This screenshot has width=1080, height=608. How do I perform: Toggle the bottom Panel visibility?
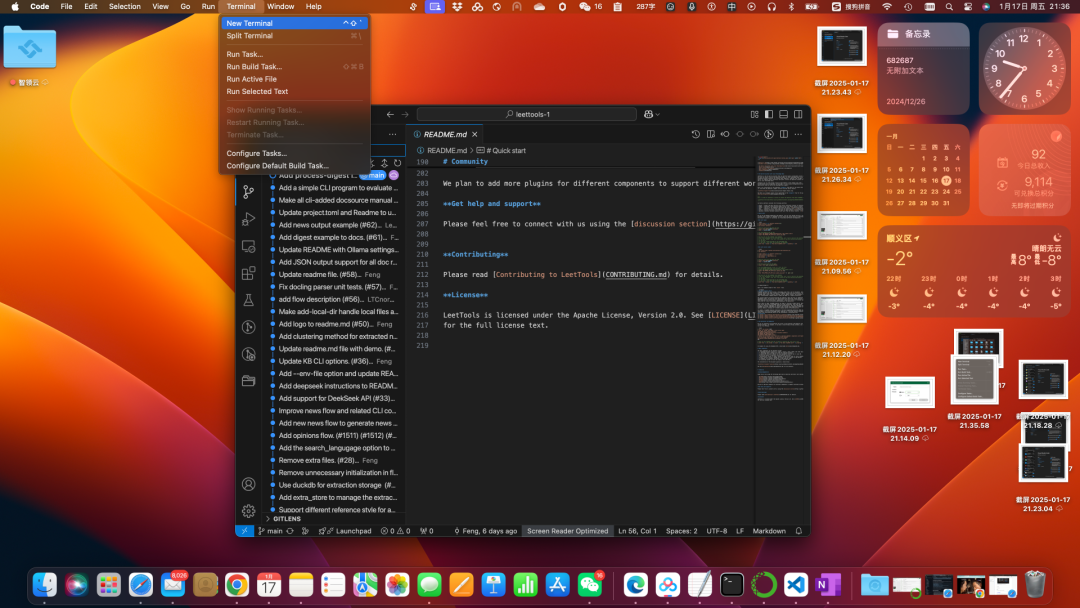click(x=783, y=114)
